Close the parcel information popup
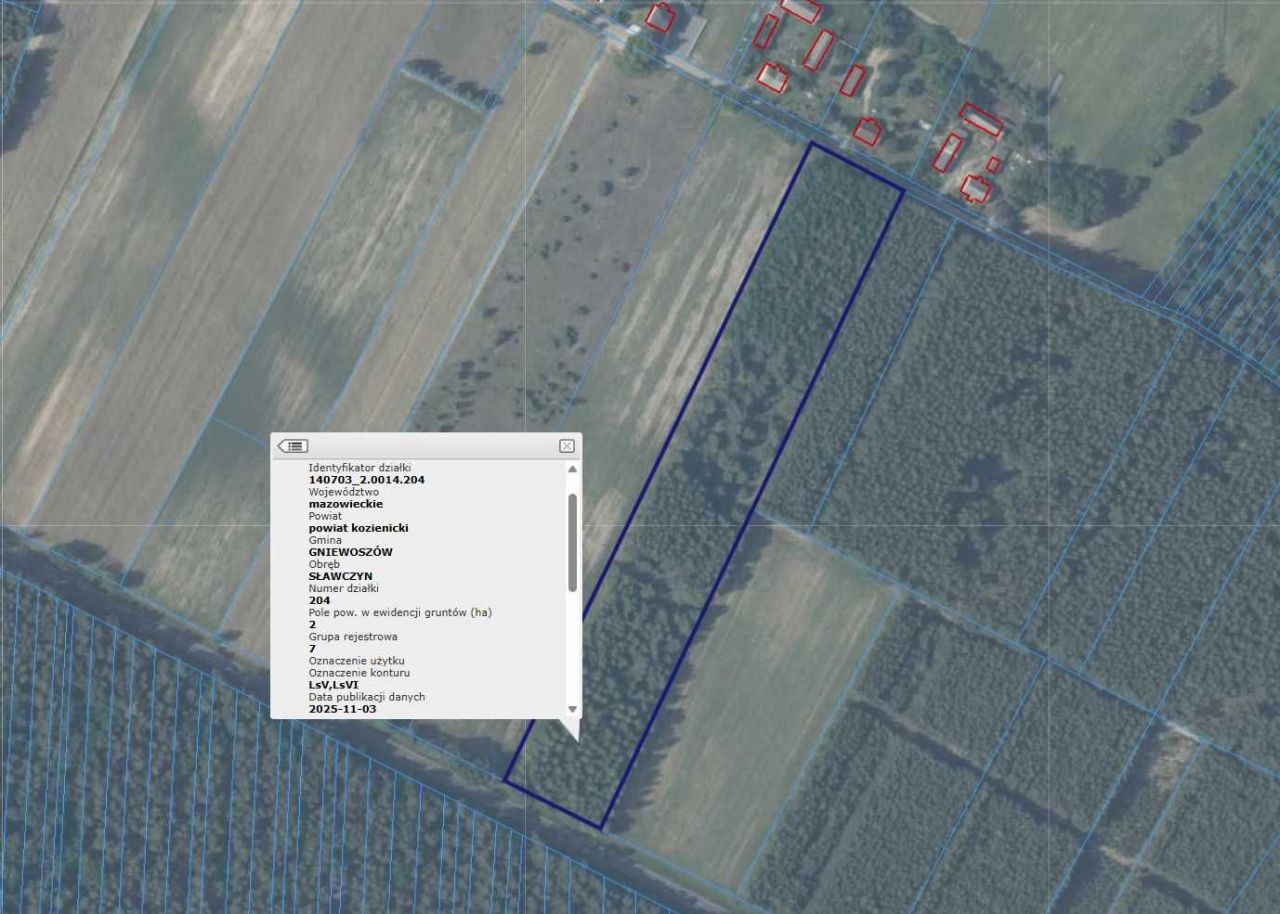Screen dimensions: 1280x914 (x=567, y=446)
